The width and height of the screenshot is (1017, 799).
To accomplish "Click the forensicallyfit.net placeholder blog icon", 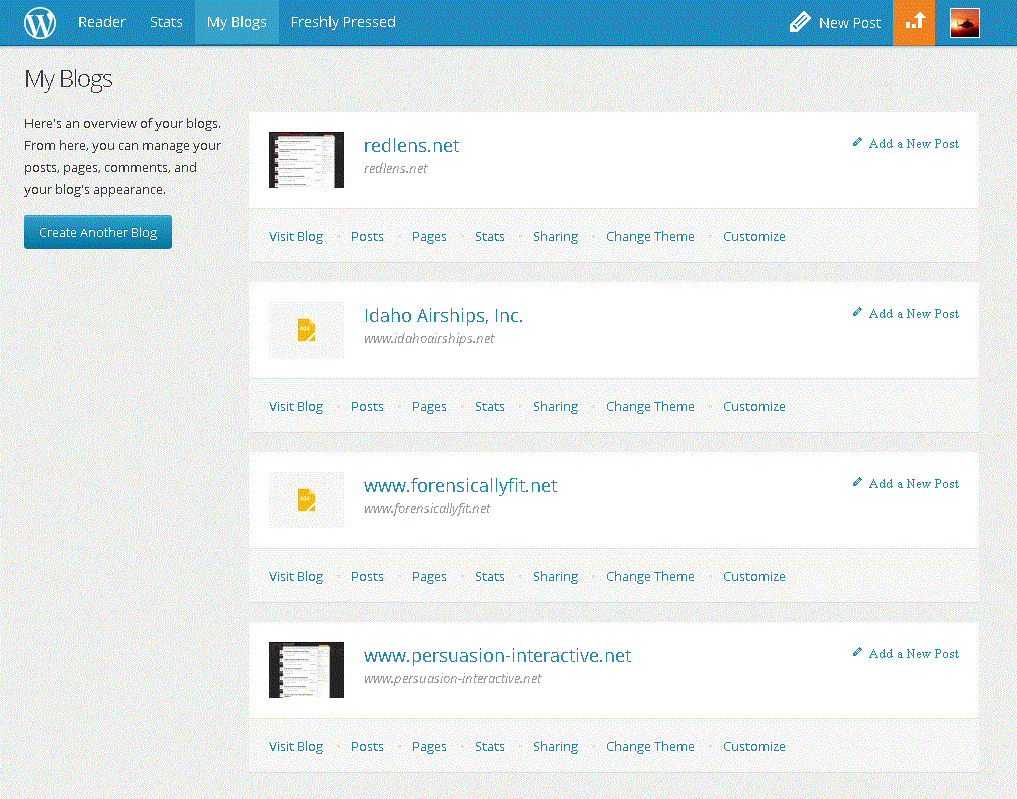I will tap(306, 500).
